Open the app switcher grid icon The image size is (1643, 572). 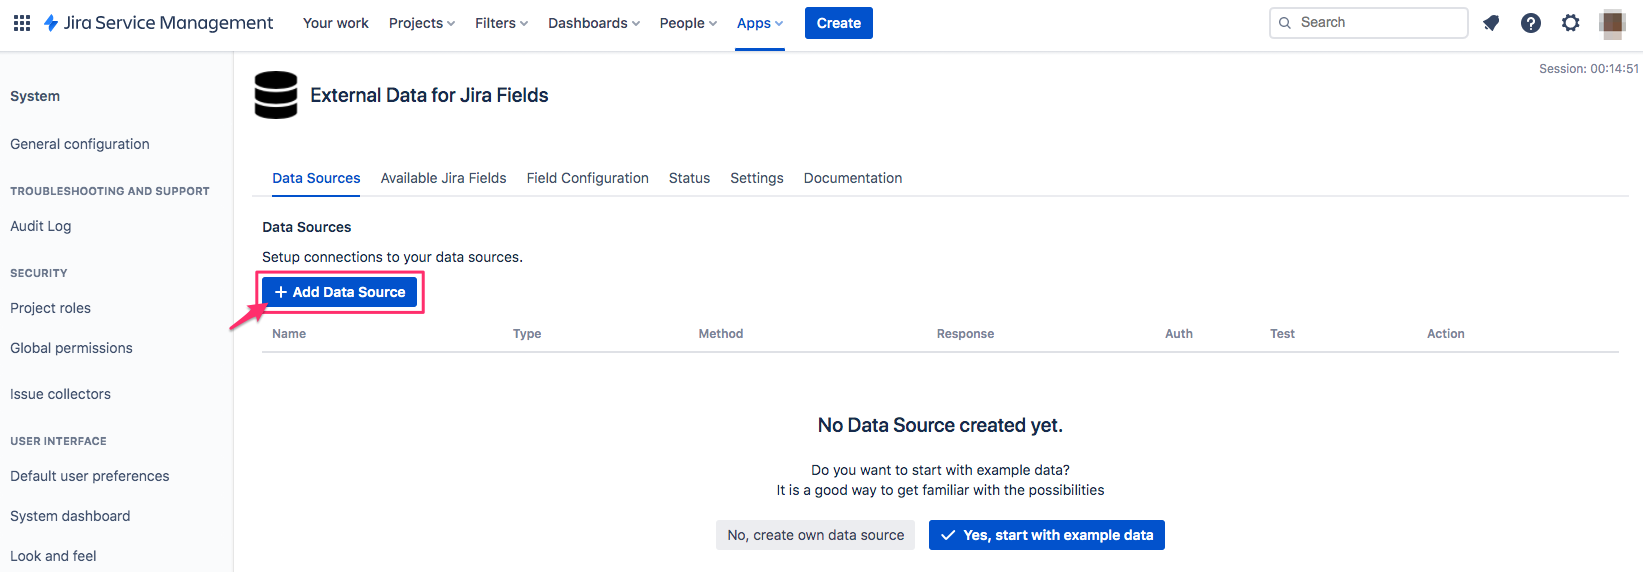click(x=22, y=23)
